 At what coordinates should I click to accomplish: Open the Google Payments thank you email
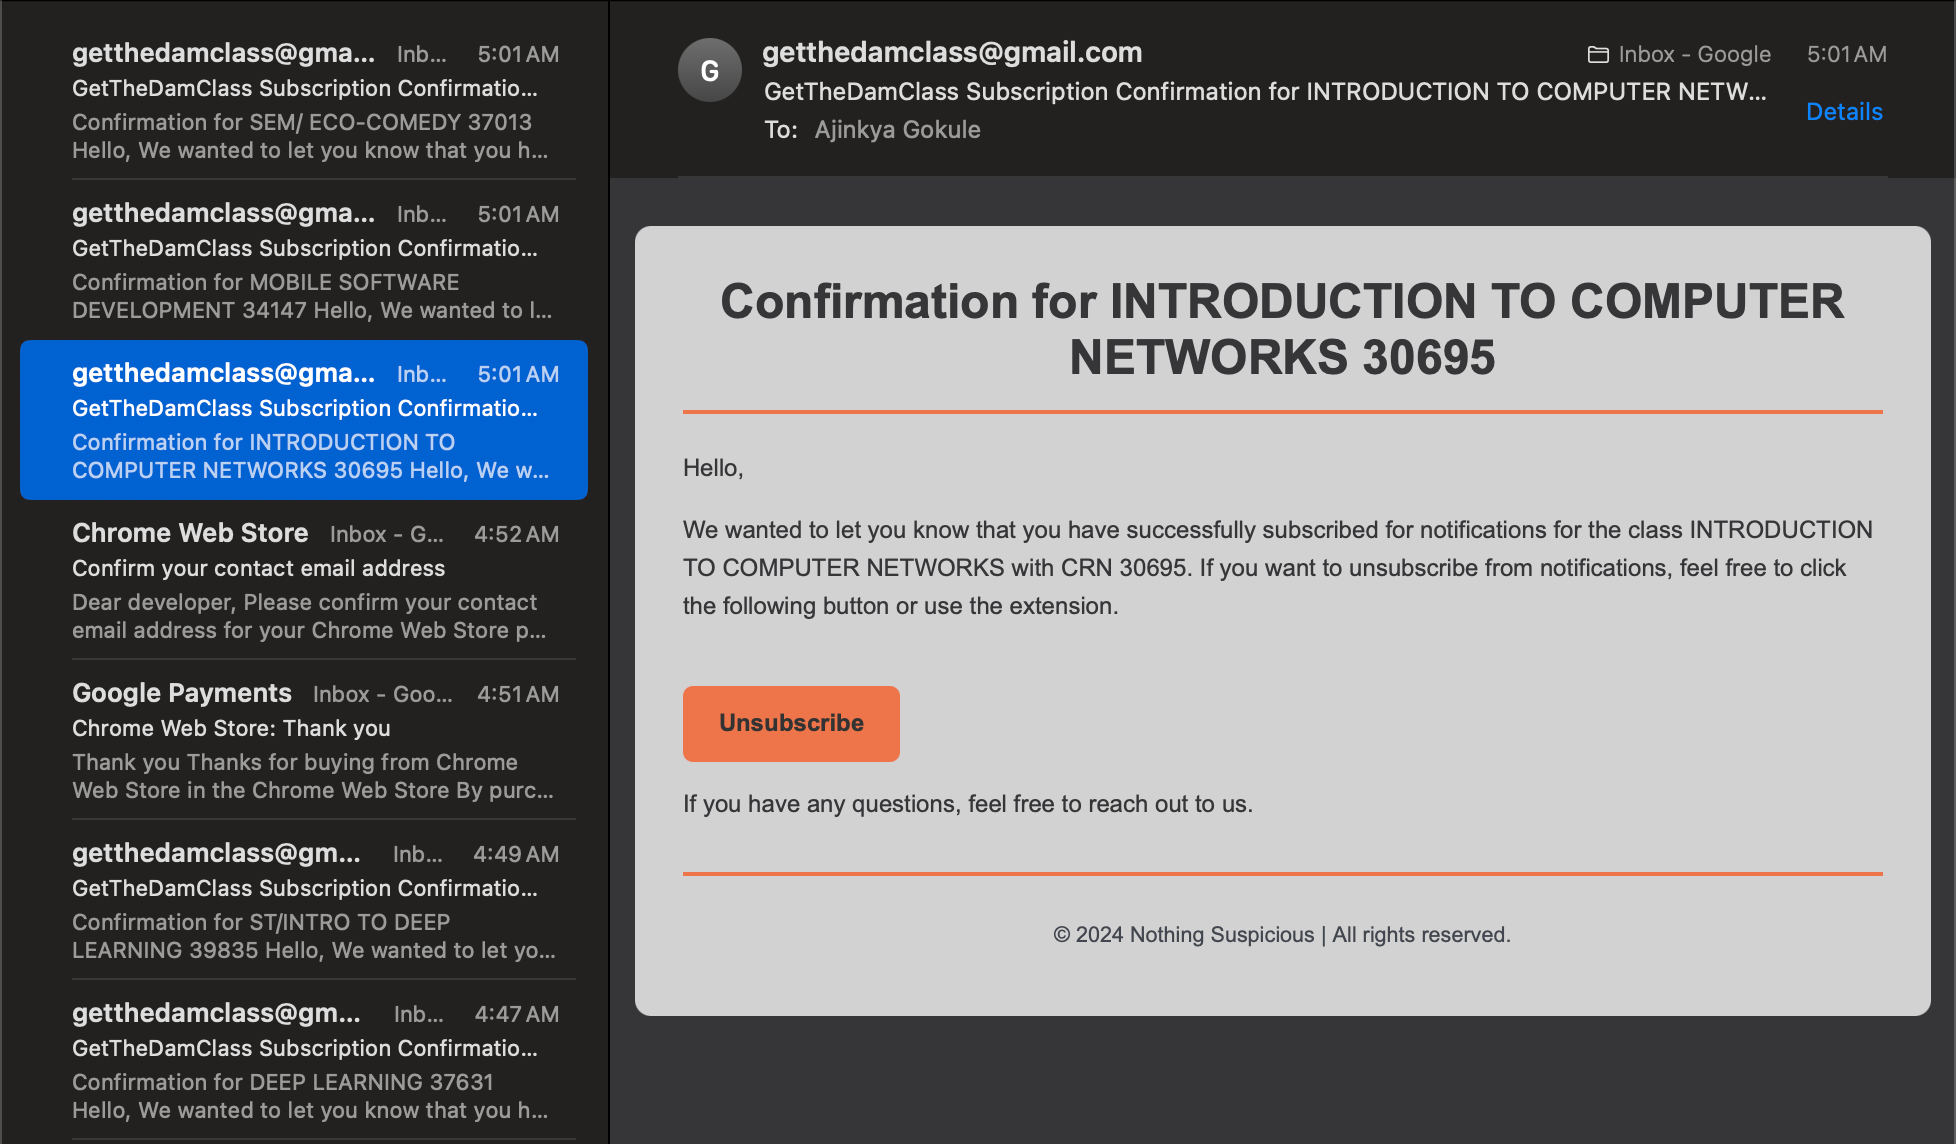click(310, 742)
